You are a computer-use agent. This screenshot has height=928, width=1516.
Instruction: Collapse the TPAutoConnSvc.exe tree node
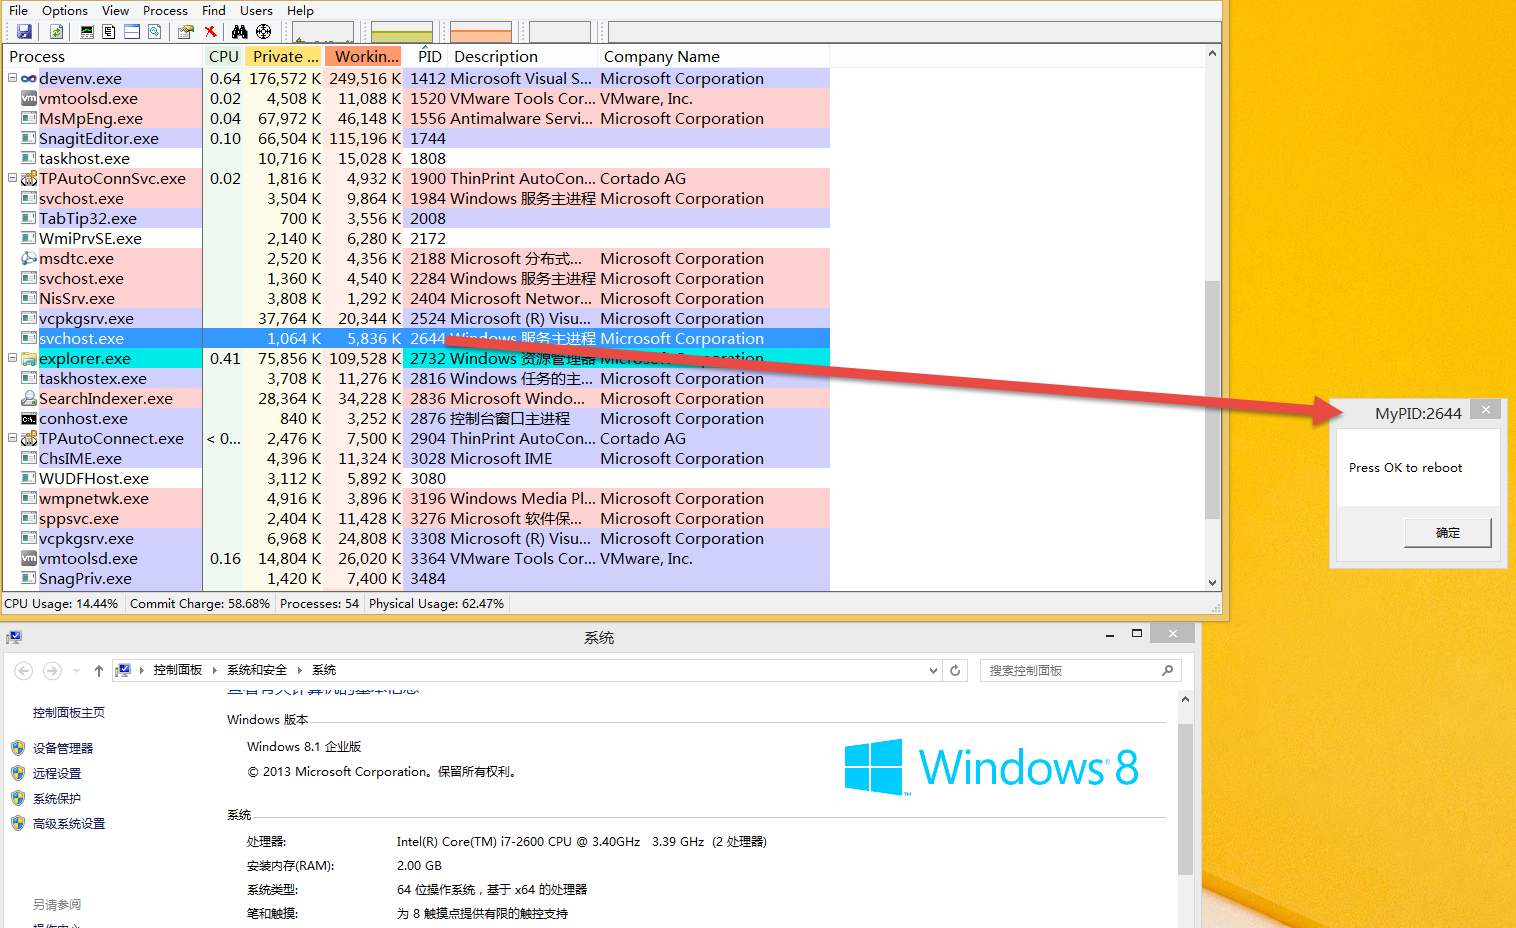12,178
